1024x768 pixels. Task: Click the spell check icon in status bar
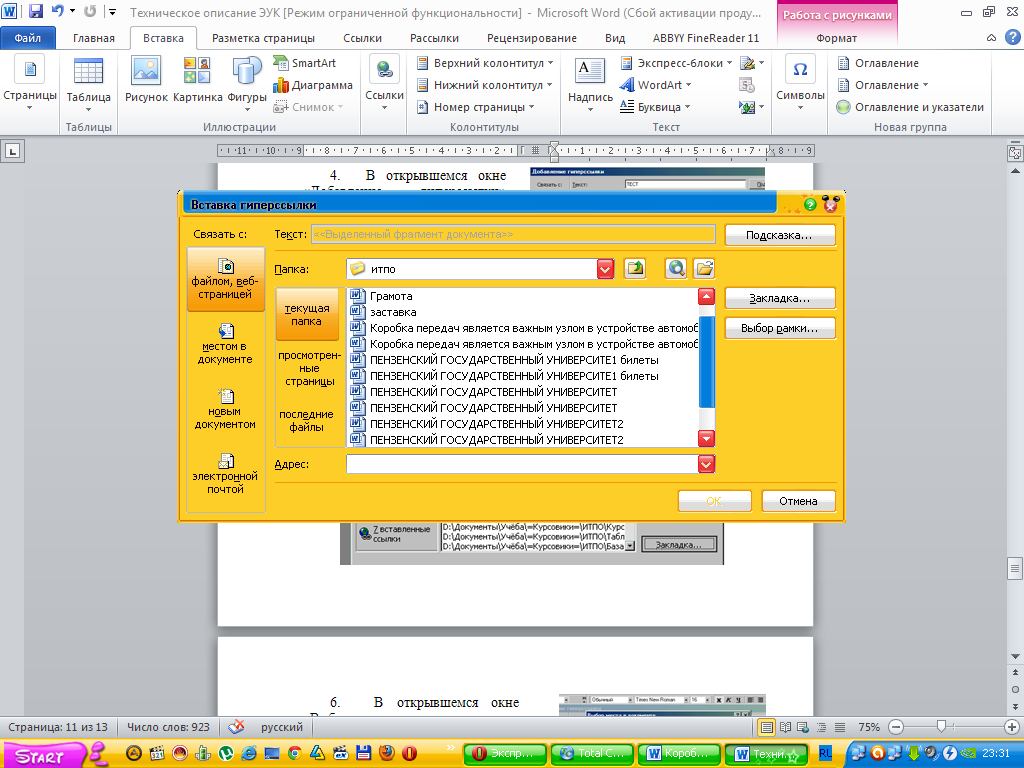coord(236,727)
